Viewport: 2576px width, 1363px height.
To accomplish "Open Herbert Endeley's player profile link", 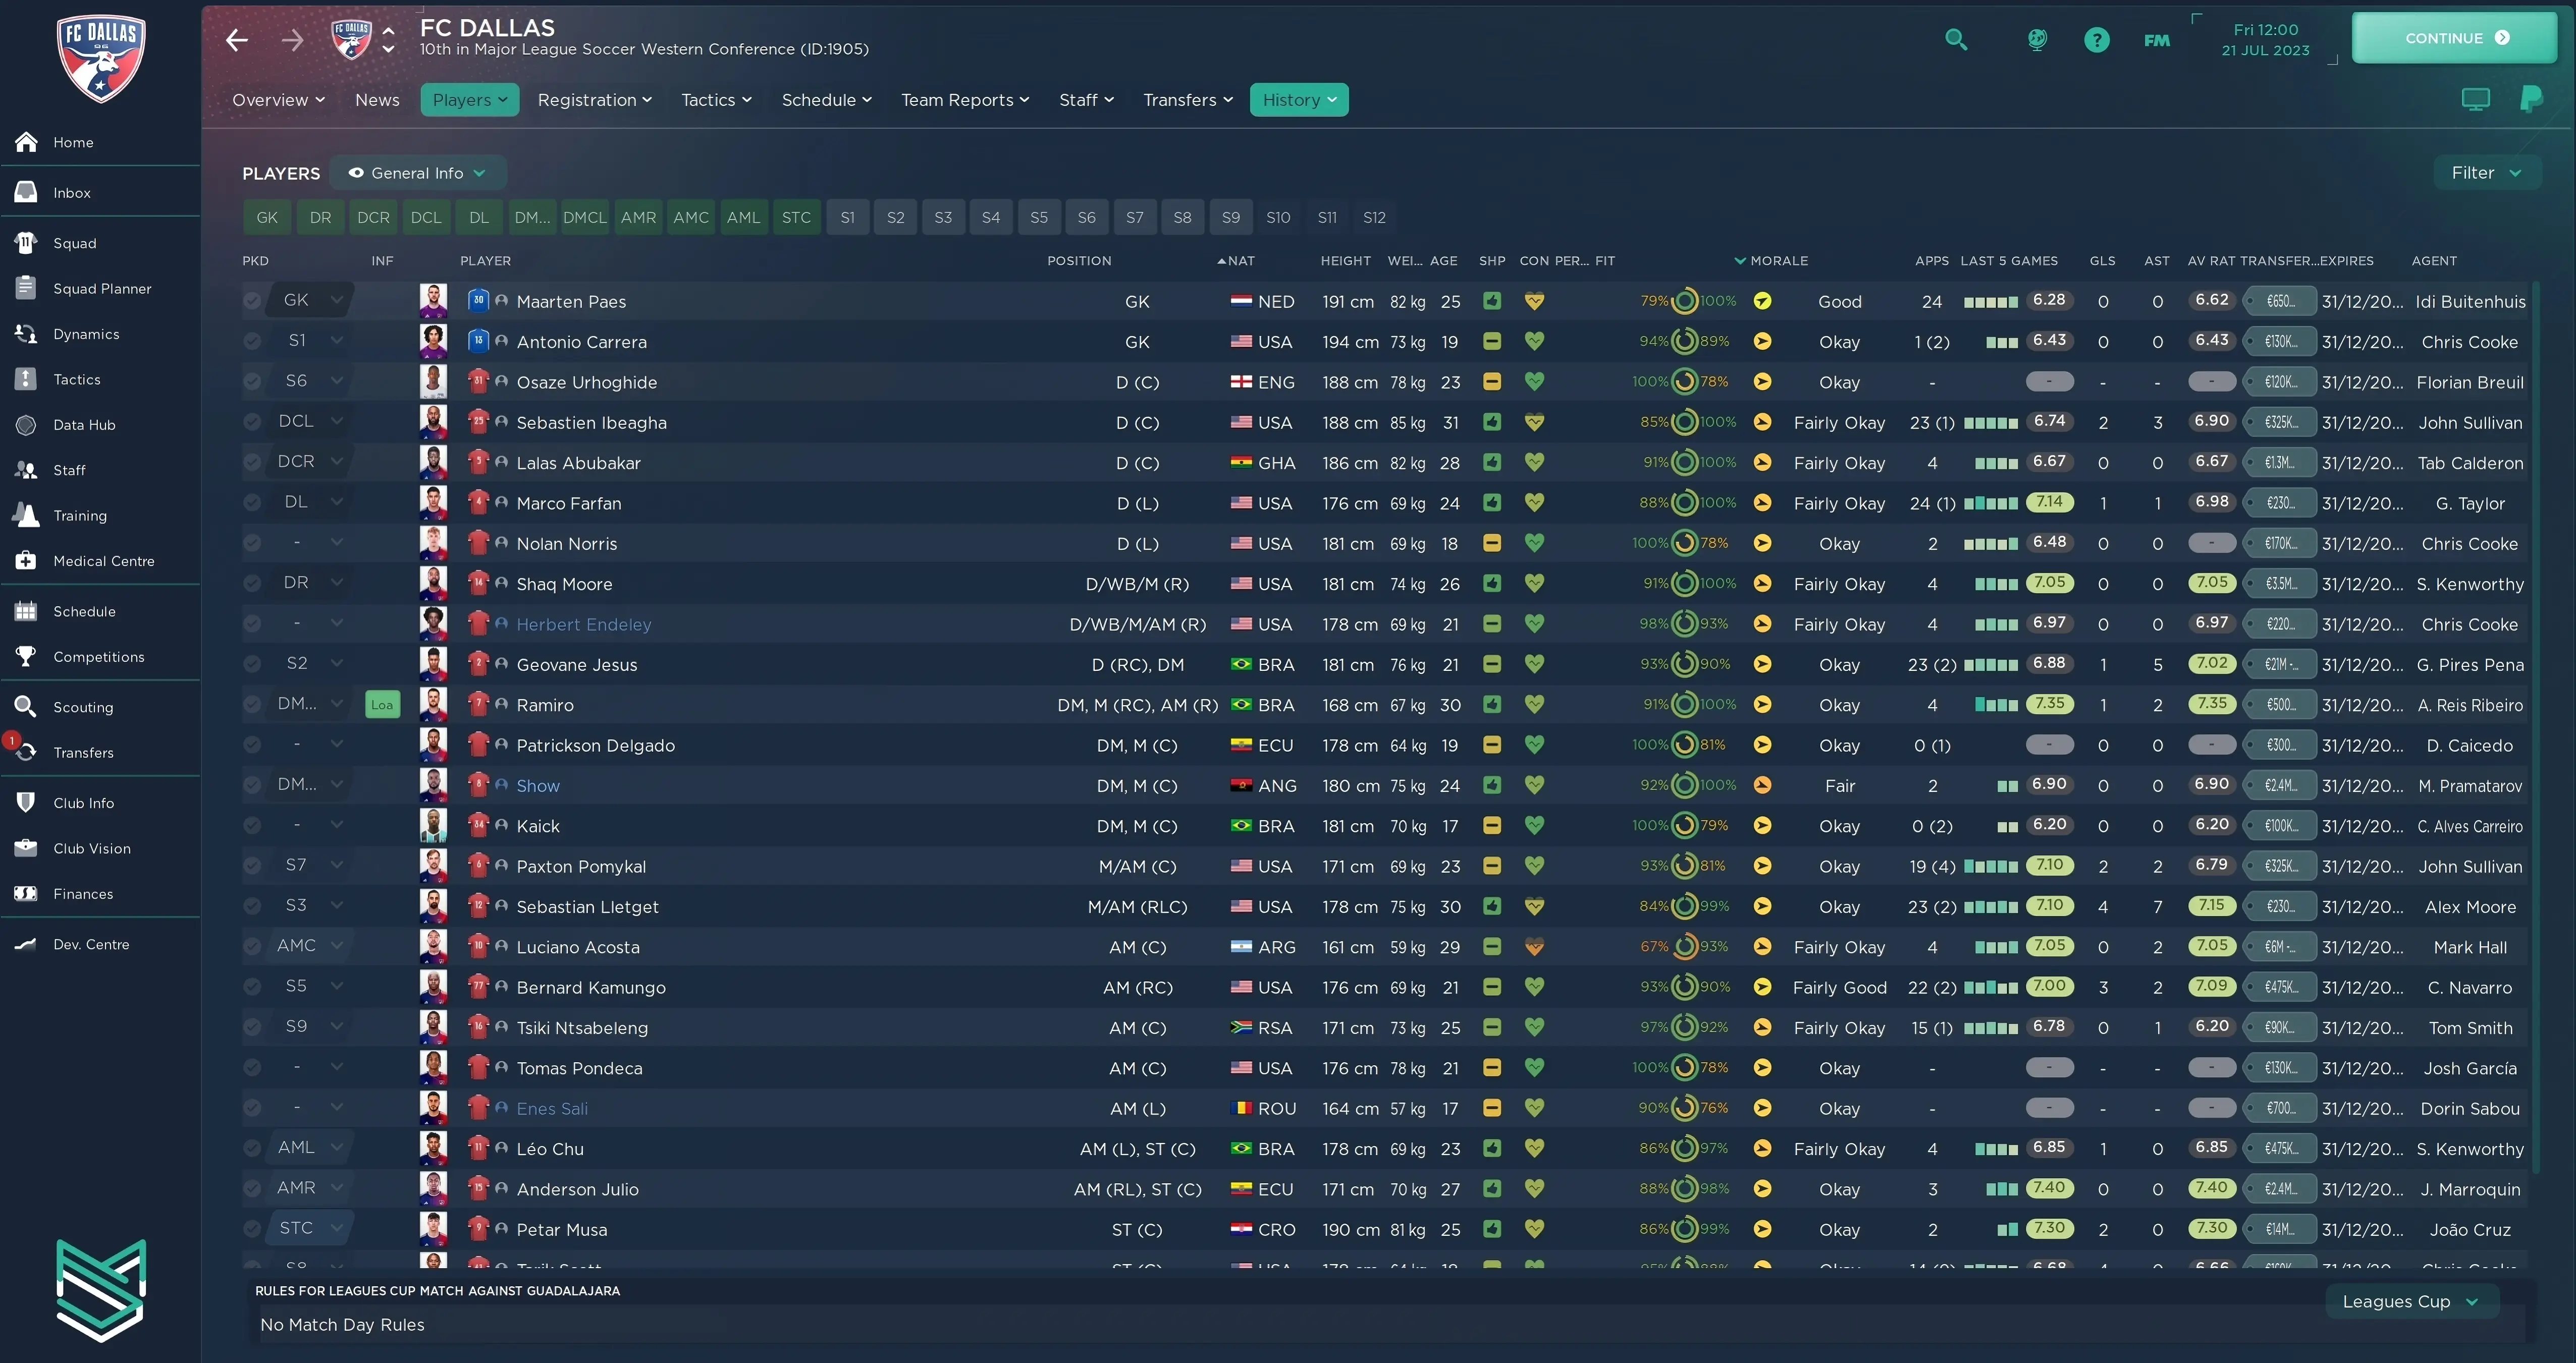I will pyautogui.click(x=584, y=624).
